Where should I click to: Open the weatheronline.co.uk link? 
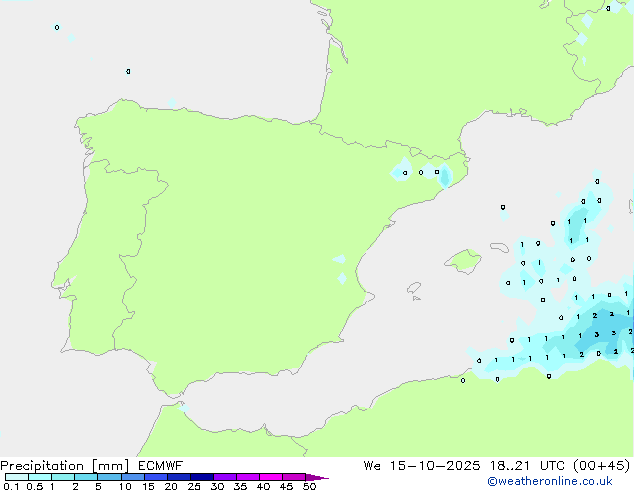[550, 481]
